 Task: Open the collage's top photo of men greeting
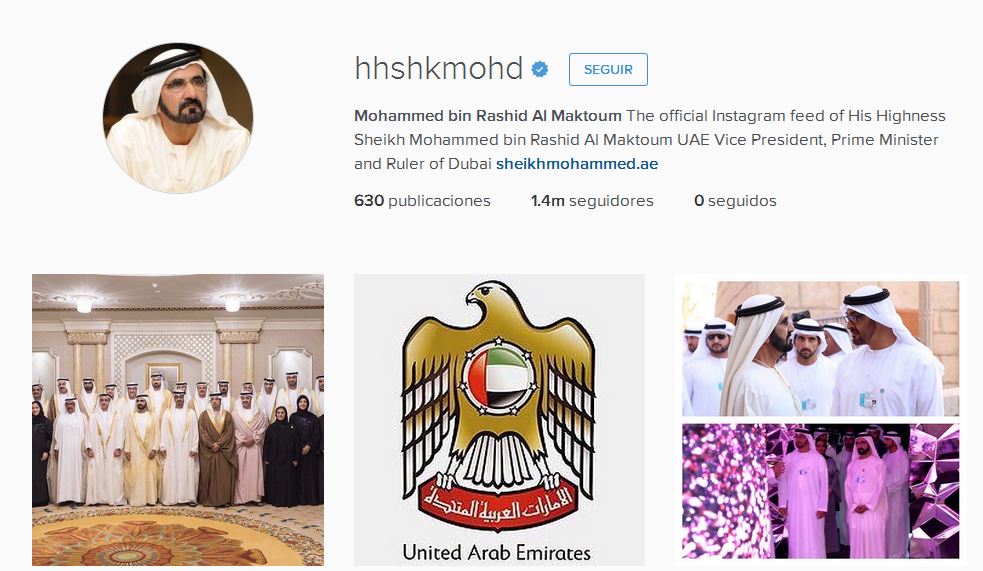tap(821, 348)
